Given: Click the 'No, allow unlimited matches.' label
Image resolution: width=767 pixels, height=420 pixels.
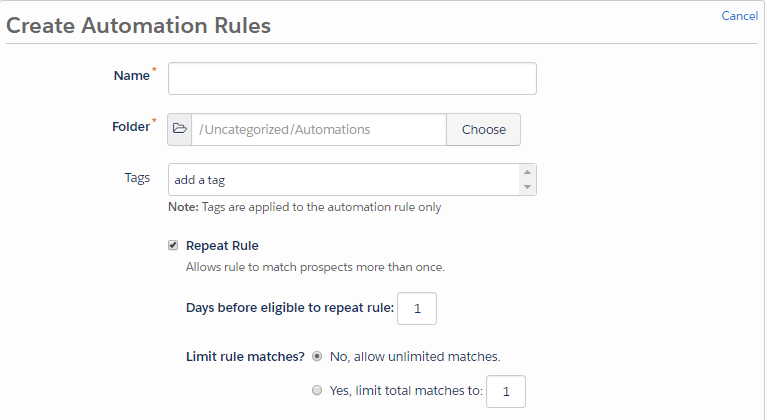Looking at the screenshot, I should click(415, 356).
